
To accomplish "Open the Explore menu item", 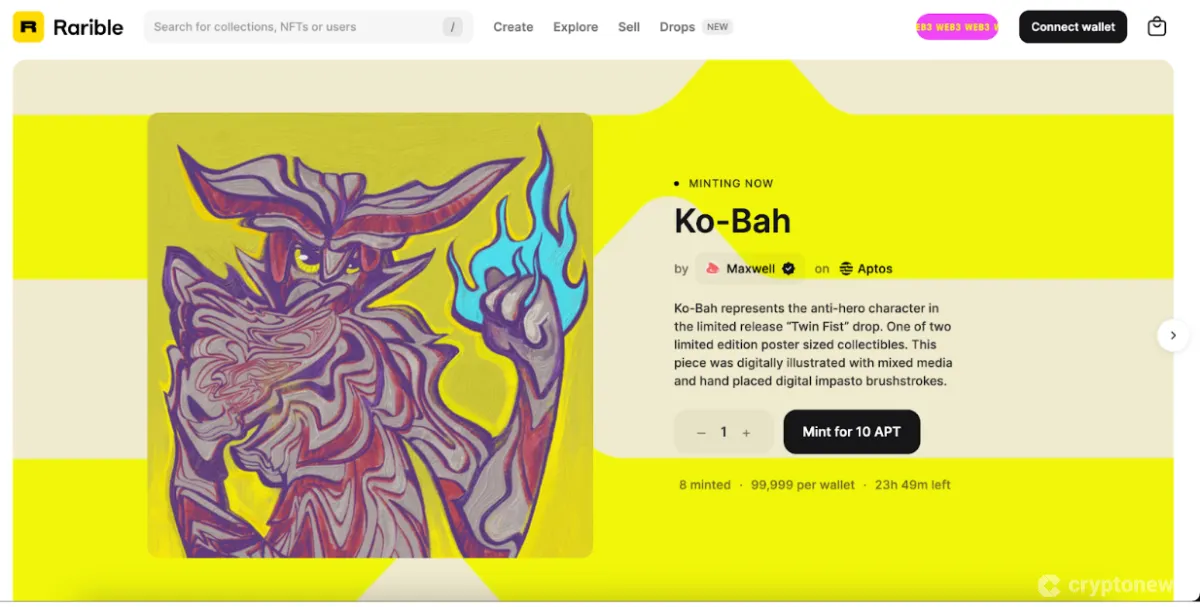I will tap(576, 27).
